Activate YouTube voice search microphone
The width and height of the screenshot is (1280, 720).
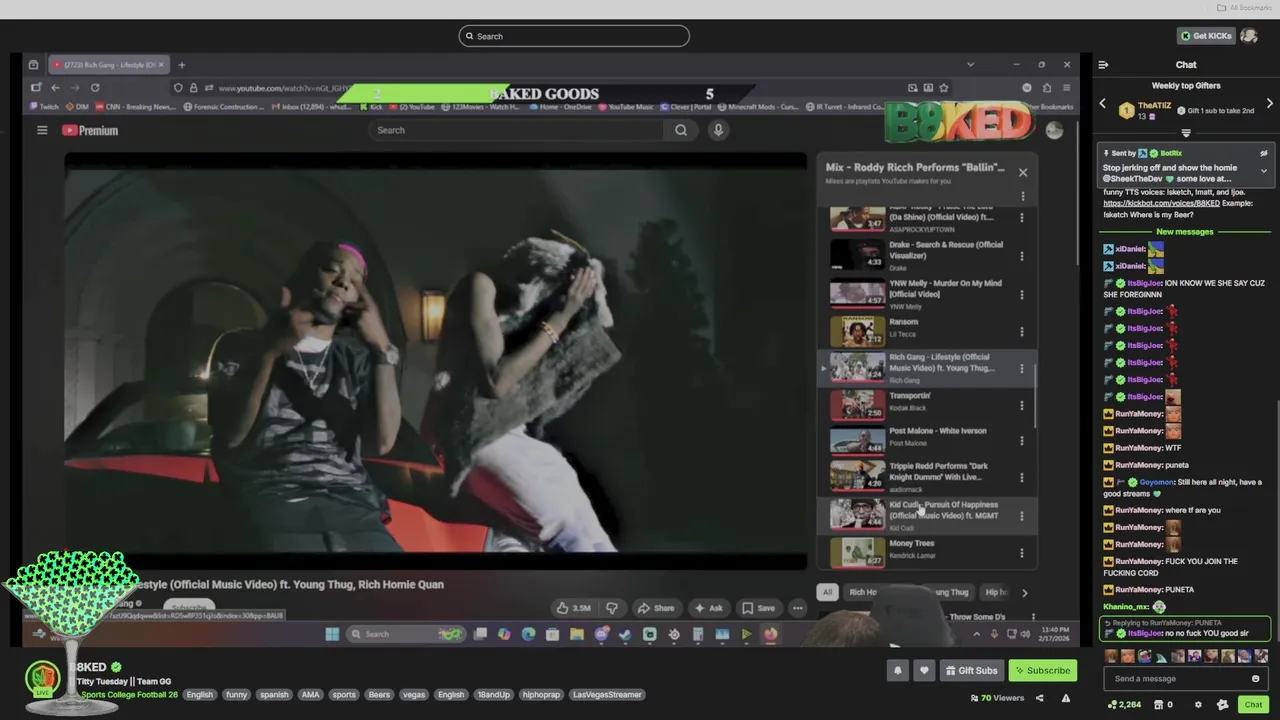(x=718, y=130)
